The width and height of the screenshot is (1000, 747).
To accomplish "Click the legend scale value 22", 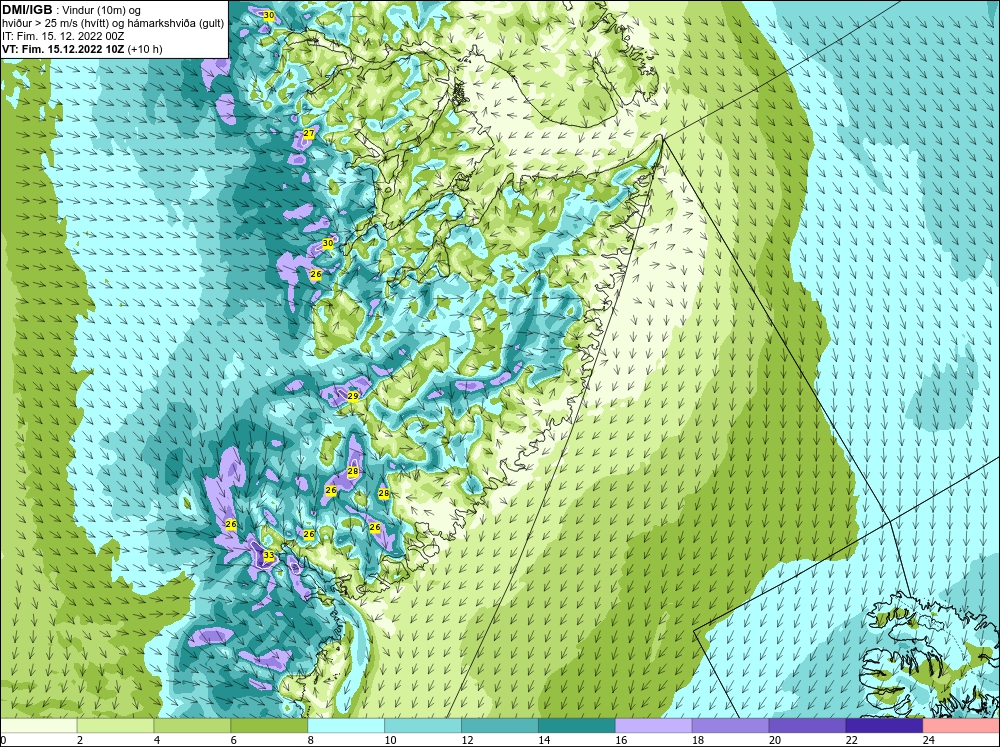I will point(851,740).
